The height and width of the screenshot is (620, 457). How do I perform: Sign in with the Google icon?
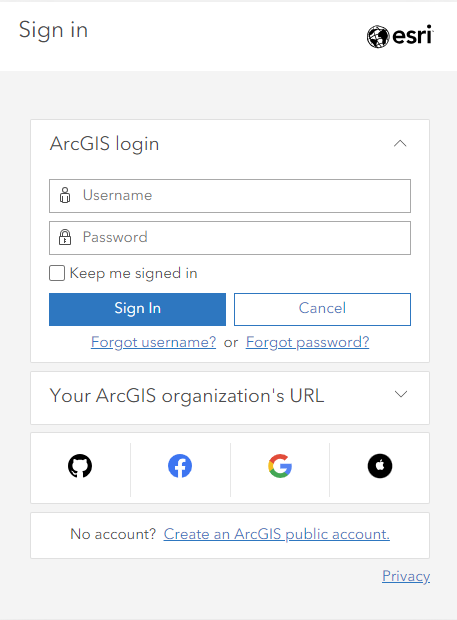[280, 466]
